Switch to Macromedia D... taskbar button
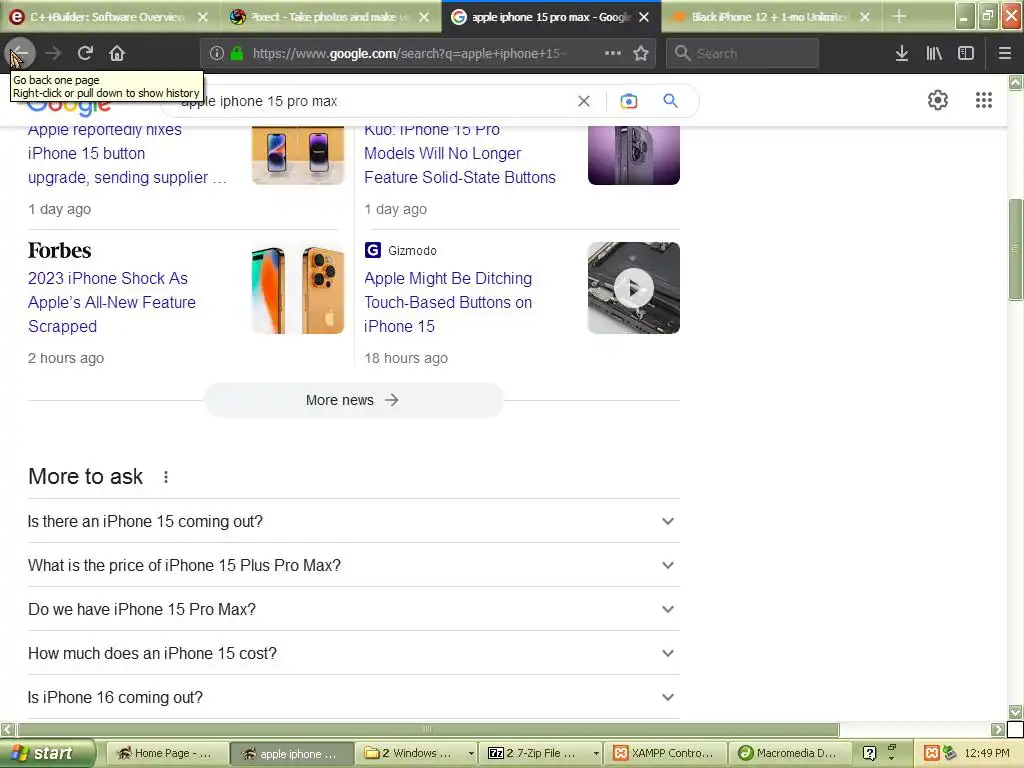Image resolution: width=1024 pixels, height=768 pixels. tap(791, 753)
